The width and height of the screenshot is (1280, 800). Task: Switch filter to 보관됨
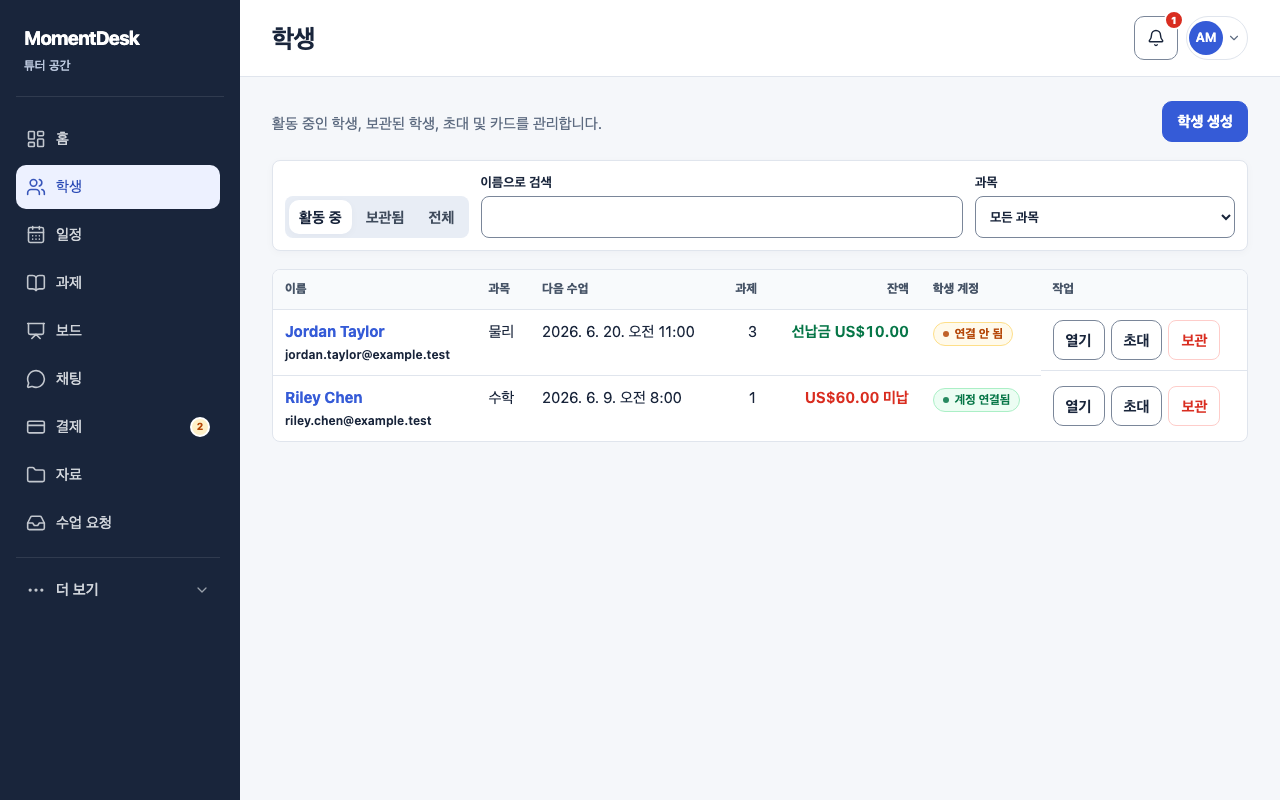tap(385, 217)
